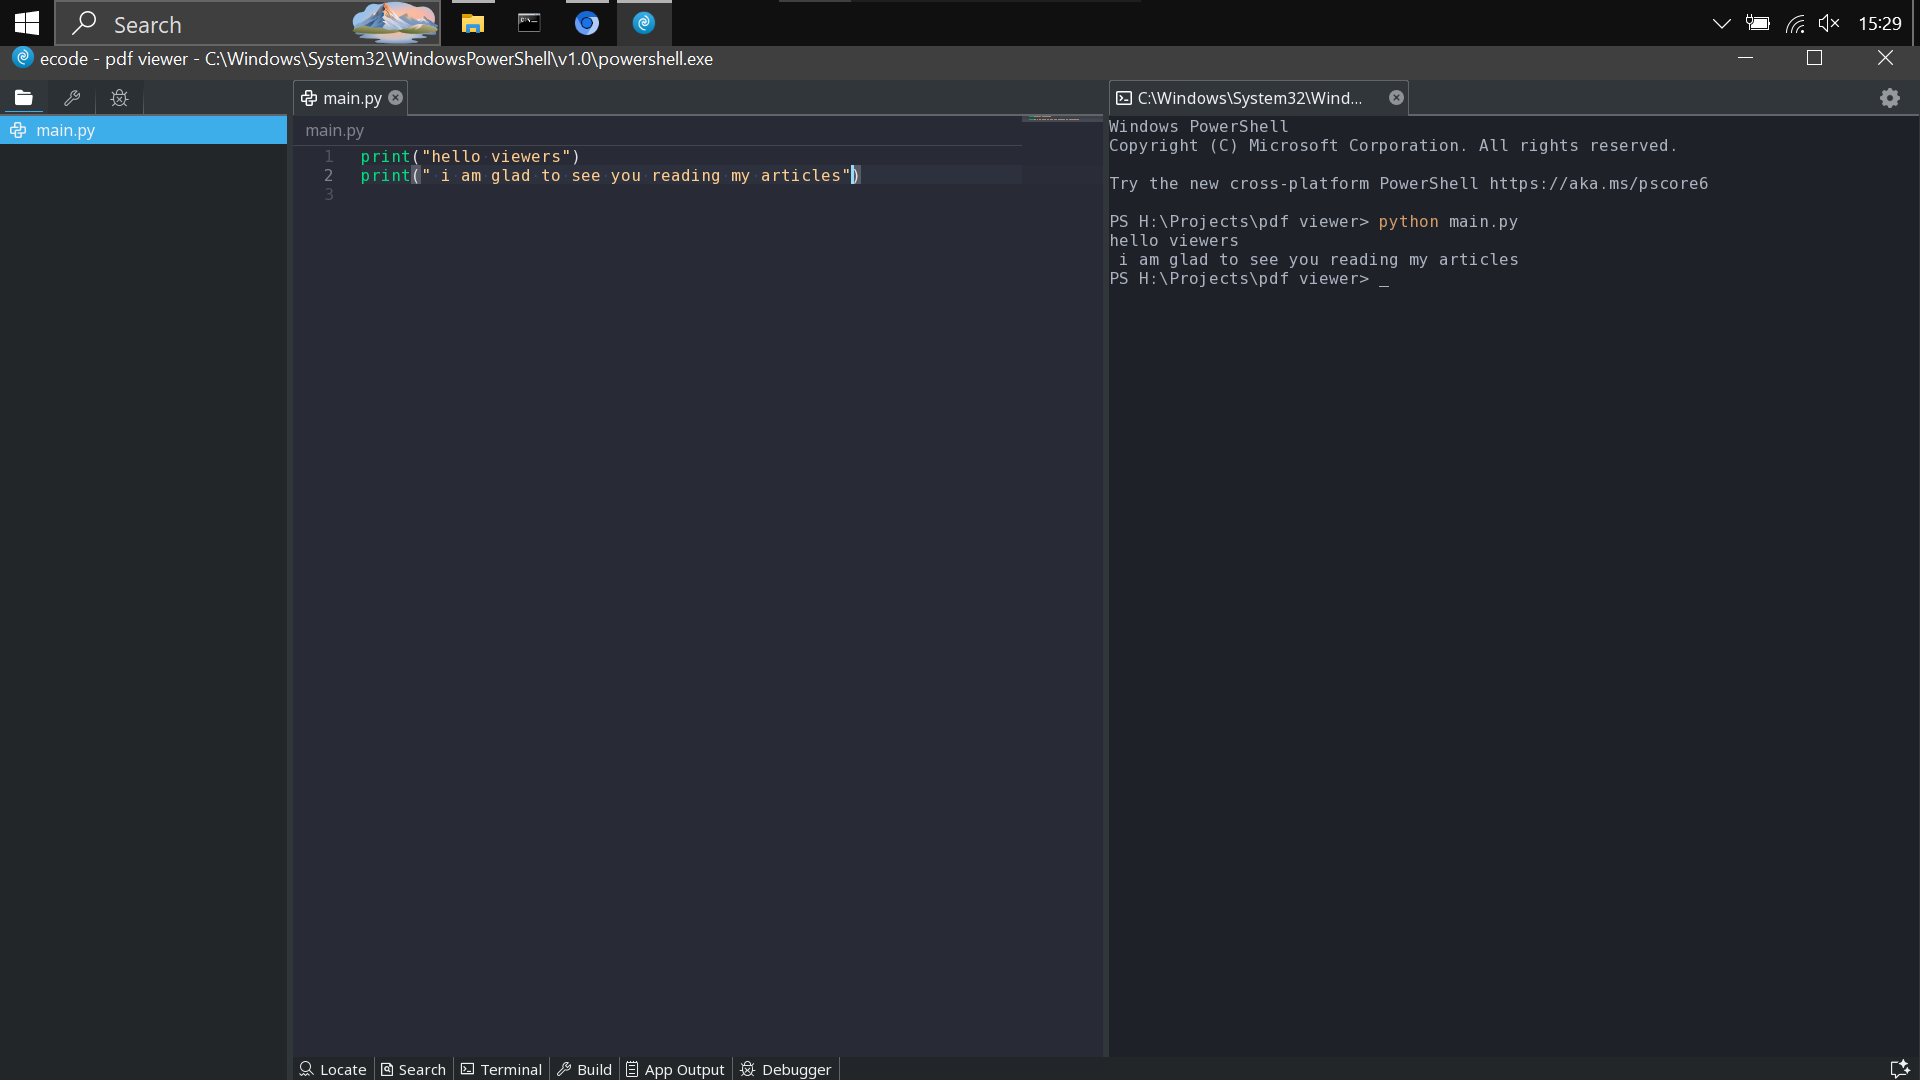Toggle the Terminal panel in status bar

(501, 1069)
